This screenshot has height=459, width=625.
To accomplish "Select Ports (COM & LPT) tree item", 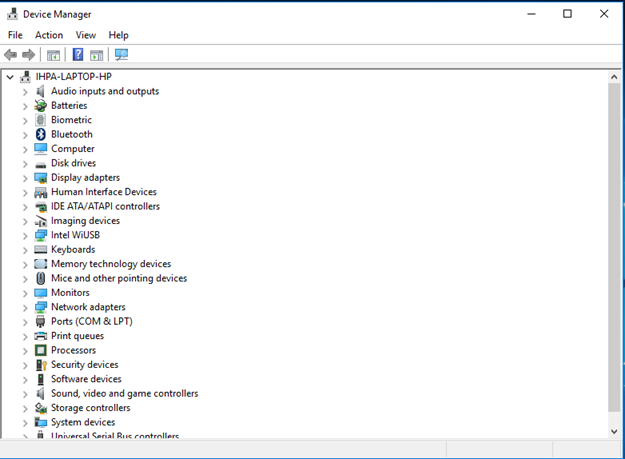I will 91,321.
